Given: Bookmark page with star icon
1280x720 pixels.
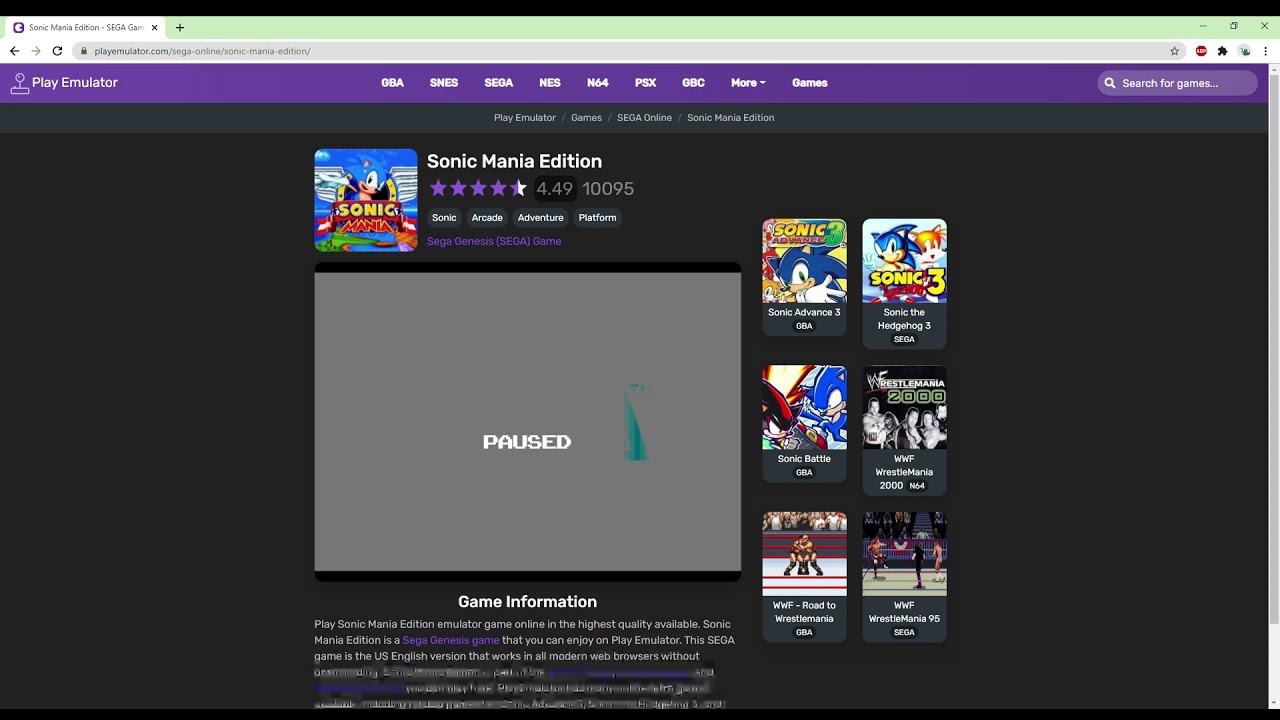Looking at the screenshot, I should [x=1175, y=51].
